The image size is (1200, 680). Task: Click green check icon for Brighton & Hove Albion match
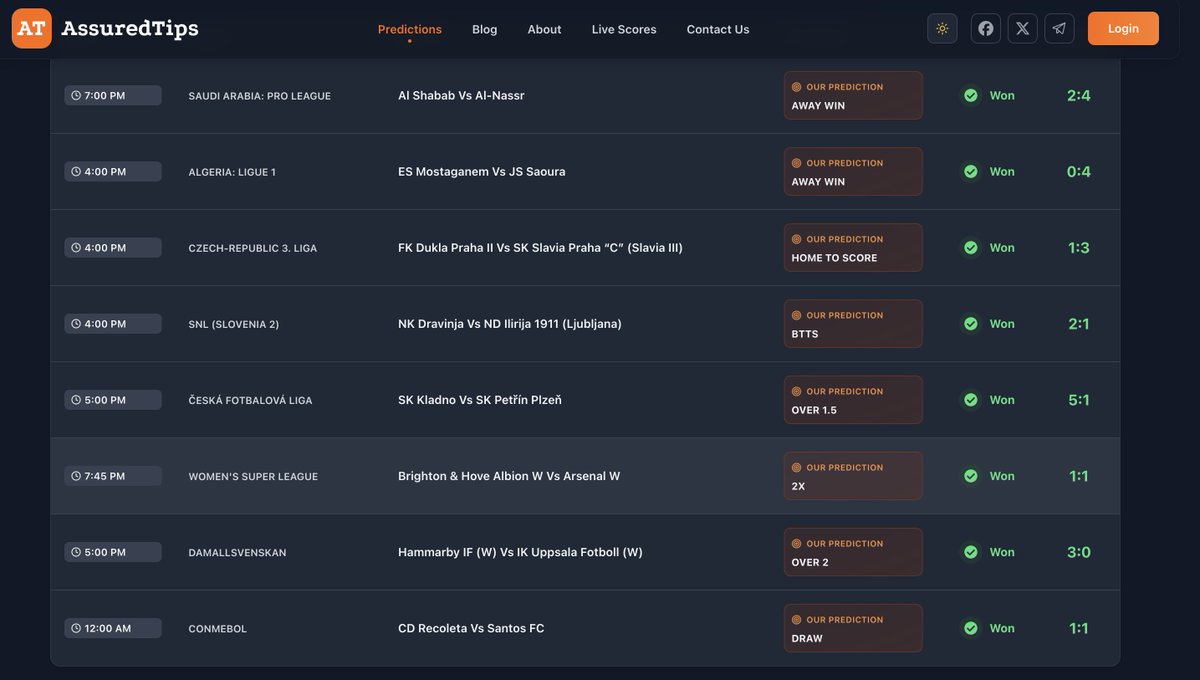click(970, 476)
